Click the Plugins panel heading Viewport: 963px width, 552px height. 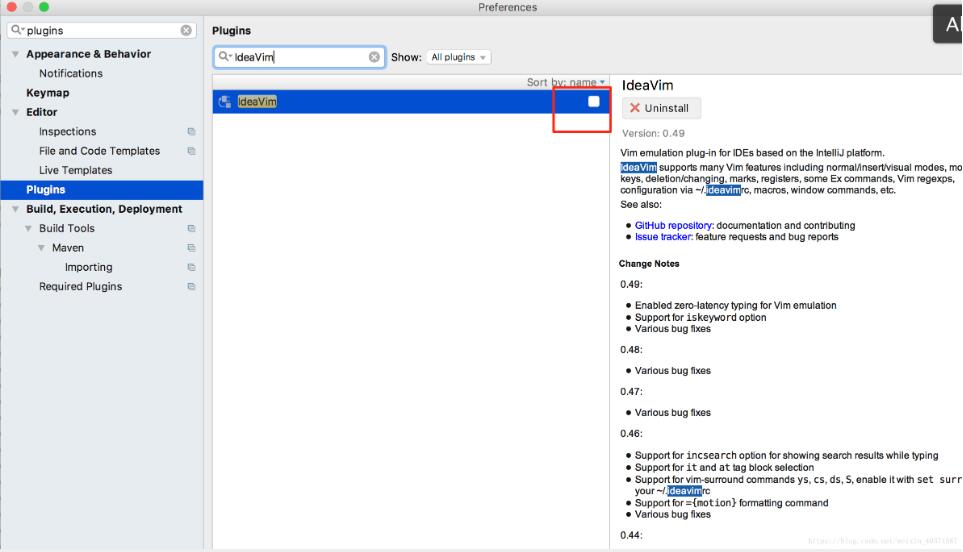pos(232,31)
